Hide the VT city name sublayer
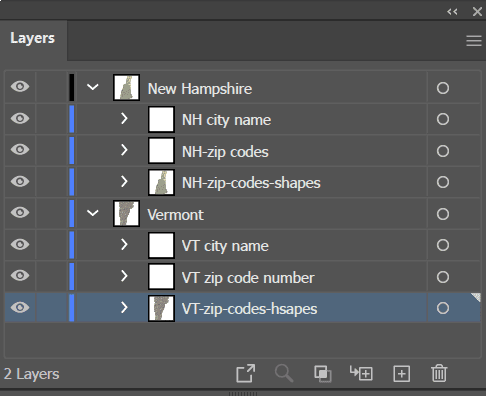This screenshot has height=396, width=486. point(20,244)
